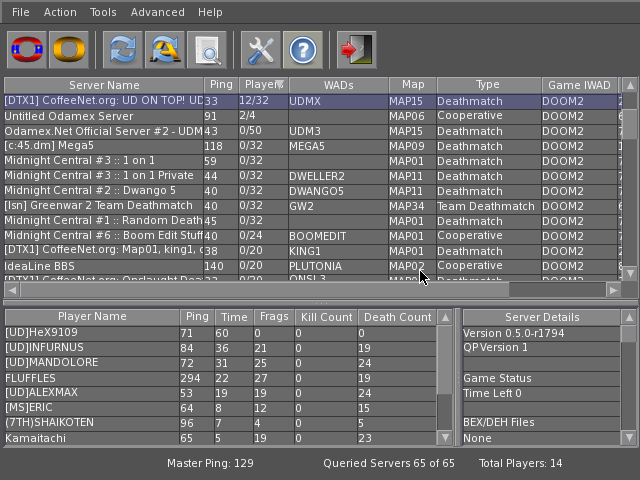Select the IdeaLine BBS server row
Image resolution: width=640 pixels, height=480 pixels.
(100, 267)
